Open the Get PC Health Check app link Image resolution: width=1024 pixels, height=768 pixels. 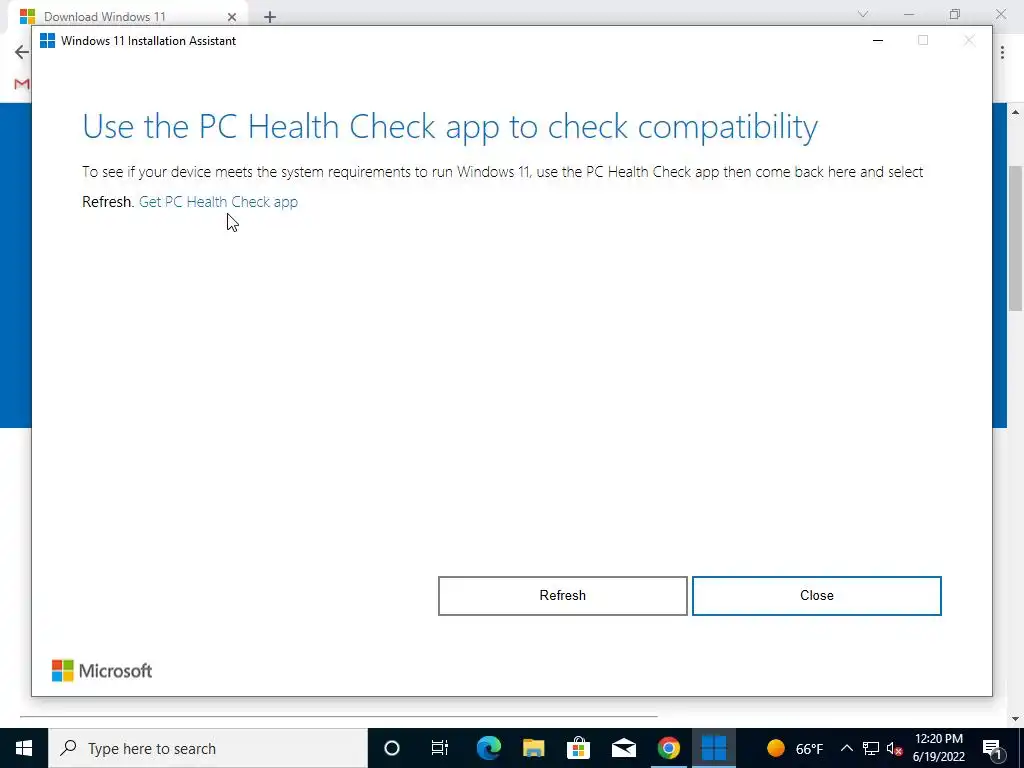218,202
